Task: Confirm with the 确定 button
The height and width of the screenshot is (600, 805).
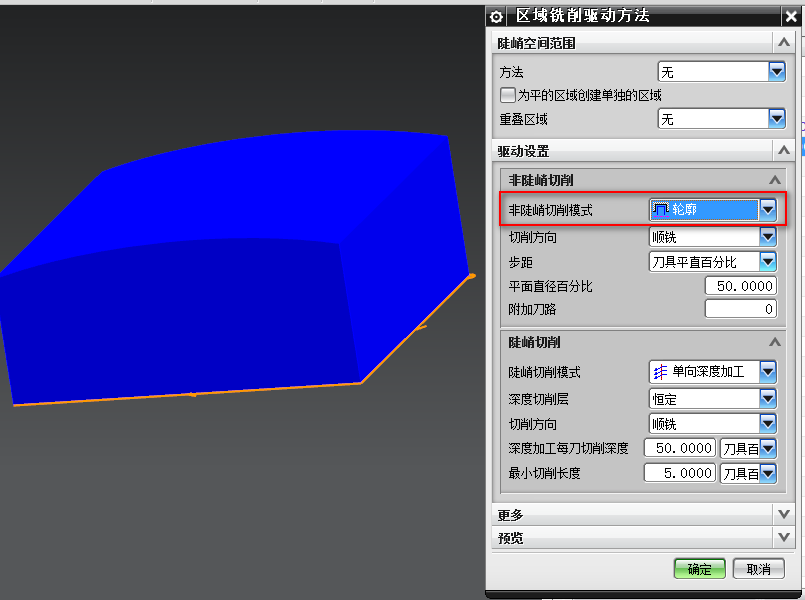Action: tap(699, 569)
